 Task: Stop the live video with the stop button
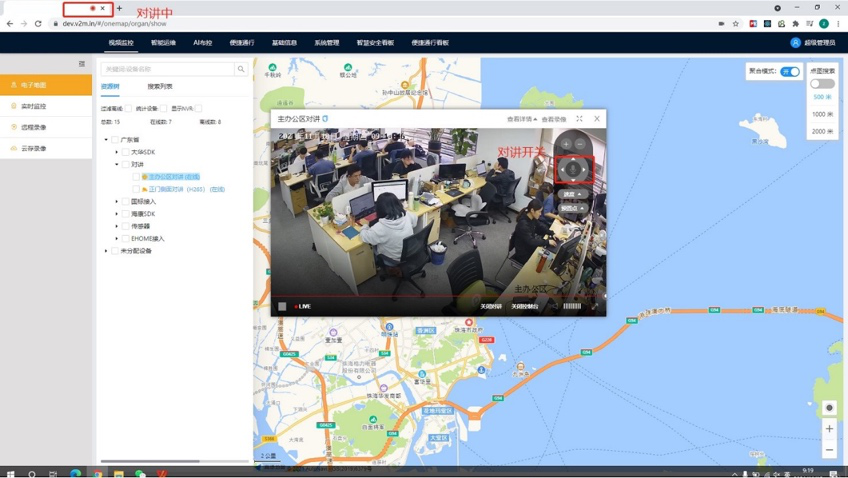coord(283,307)
